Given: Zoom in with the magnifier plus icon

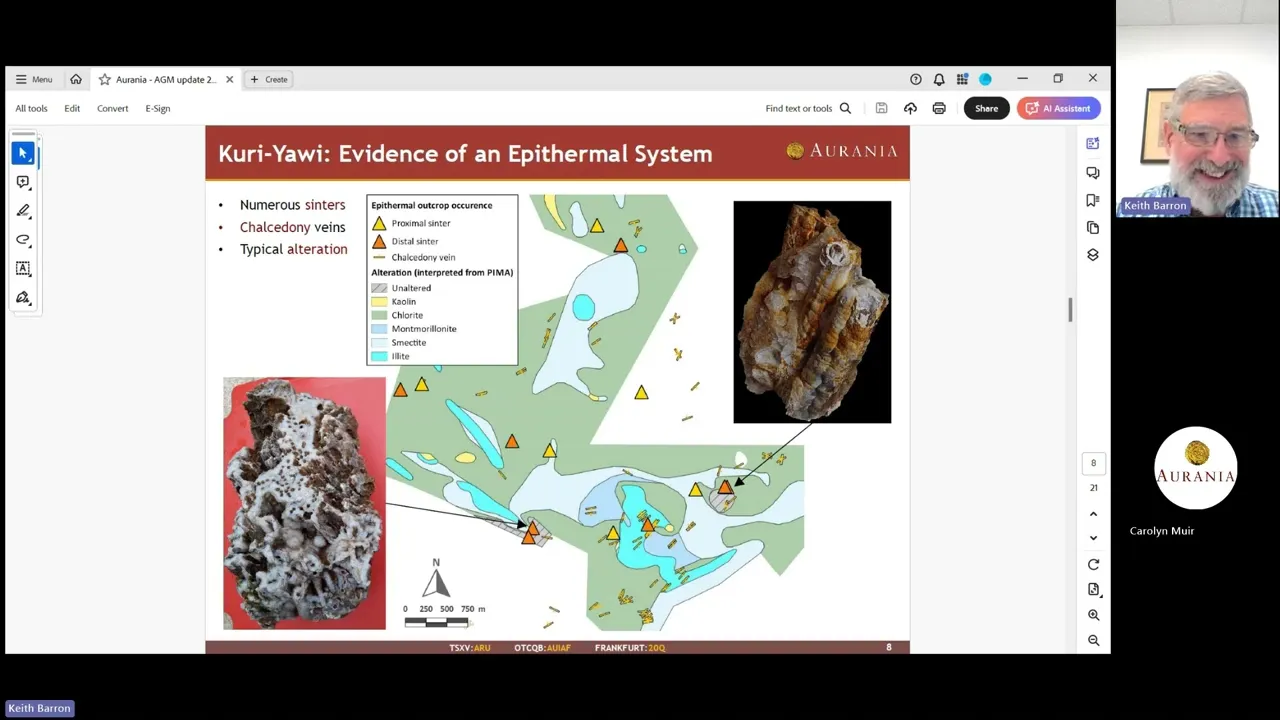Looking at the screenshot, I should click(1093, 615).
